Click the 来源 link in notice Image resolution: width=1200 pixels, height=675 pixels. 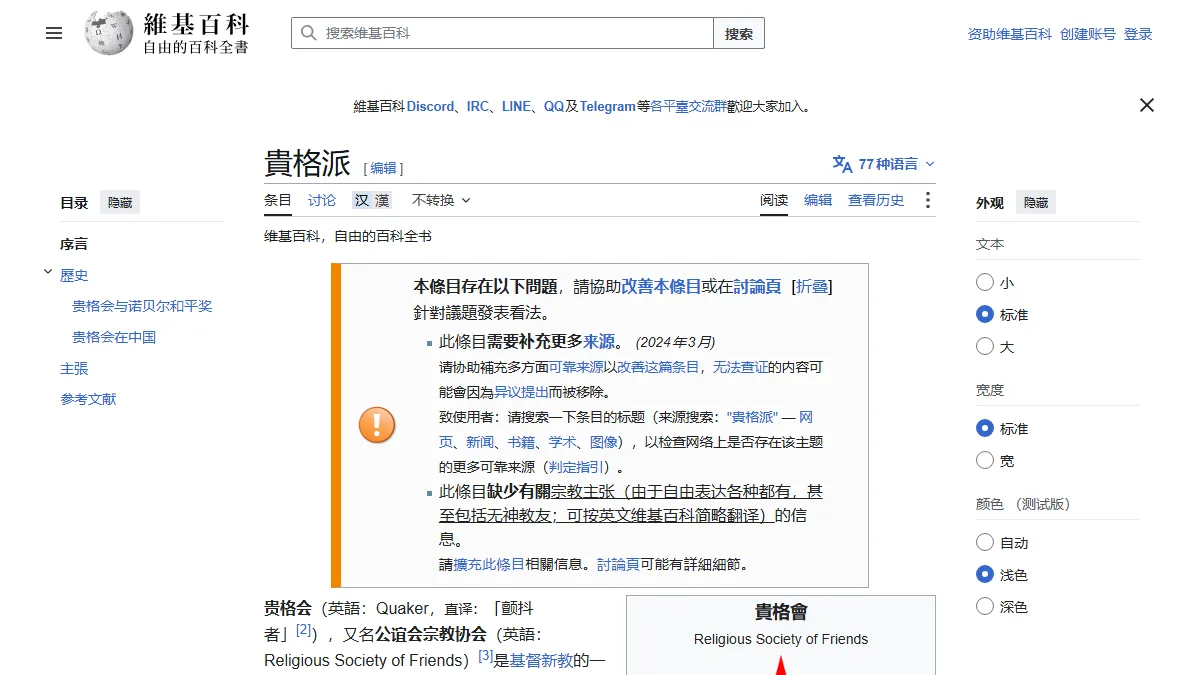(x=599, y=341)
